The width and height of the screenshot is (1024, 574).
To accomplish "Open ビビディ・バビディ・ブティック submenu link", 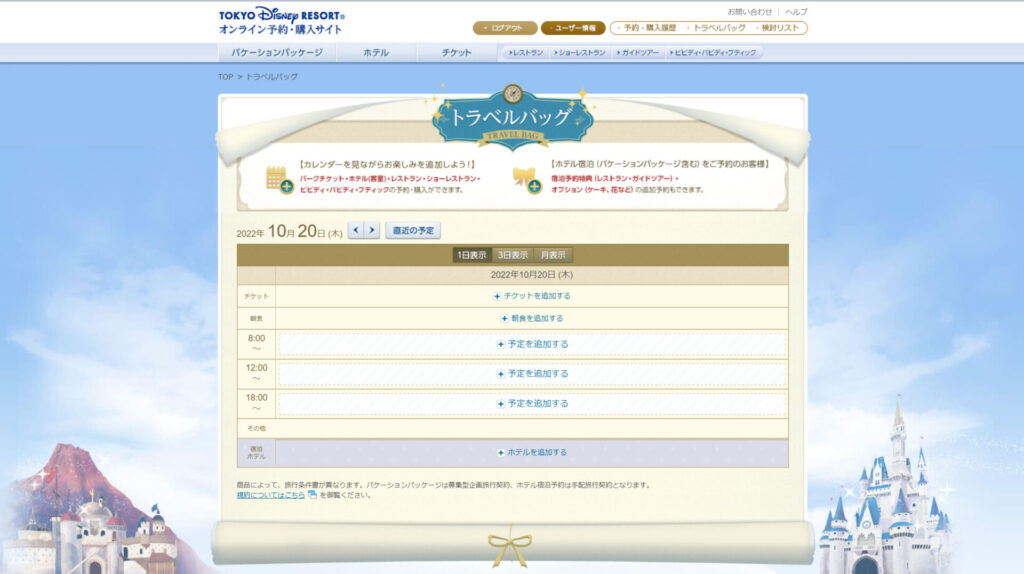I will coord(713,52).
